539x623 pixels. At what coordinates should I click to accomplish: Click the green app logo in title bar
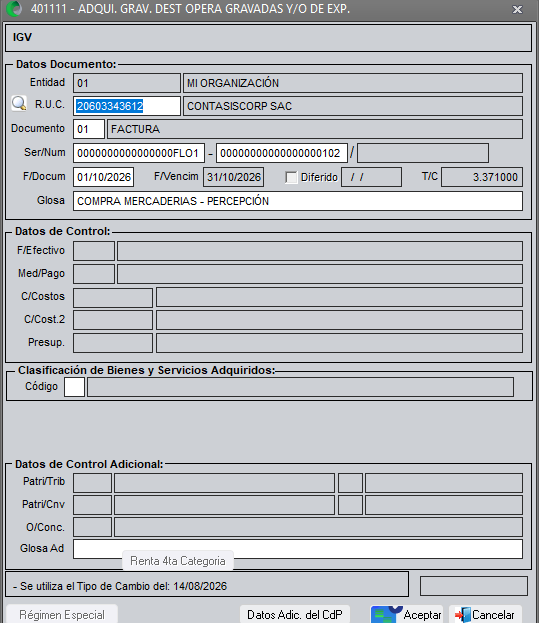coord(14,9)
